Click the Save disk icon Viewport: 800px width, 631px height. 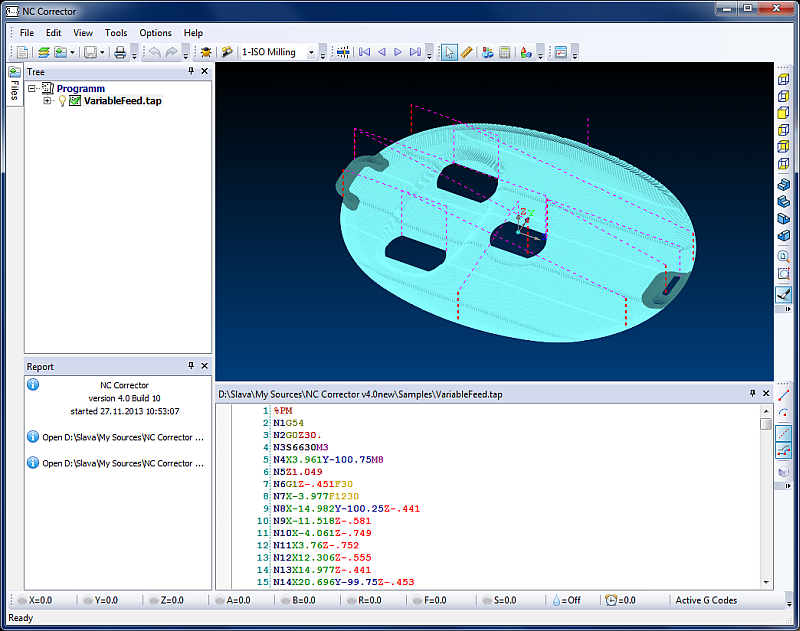(x=90, y=52)
